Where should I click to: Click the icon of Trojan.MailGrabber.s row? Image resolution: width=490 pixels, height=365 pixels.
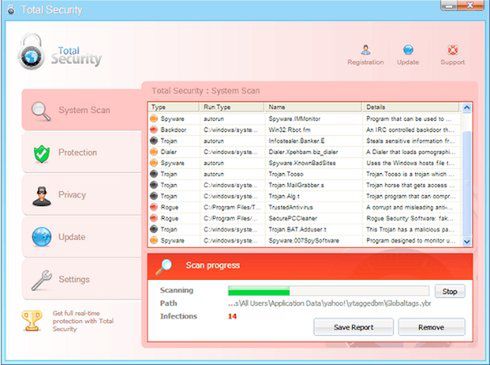point(154,185)
